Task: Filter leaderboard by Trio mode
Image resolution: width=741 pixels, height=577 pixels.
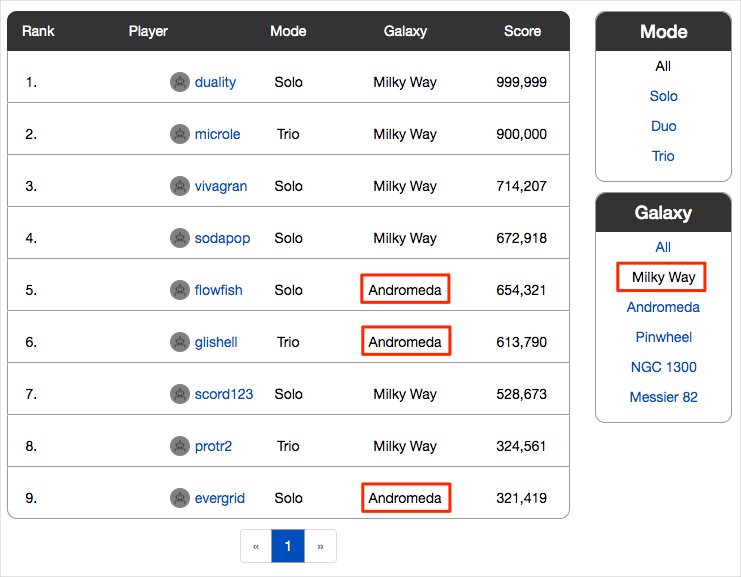Action: tap(663, 156)
